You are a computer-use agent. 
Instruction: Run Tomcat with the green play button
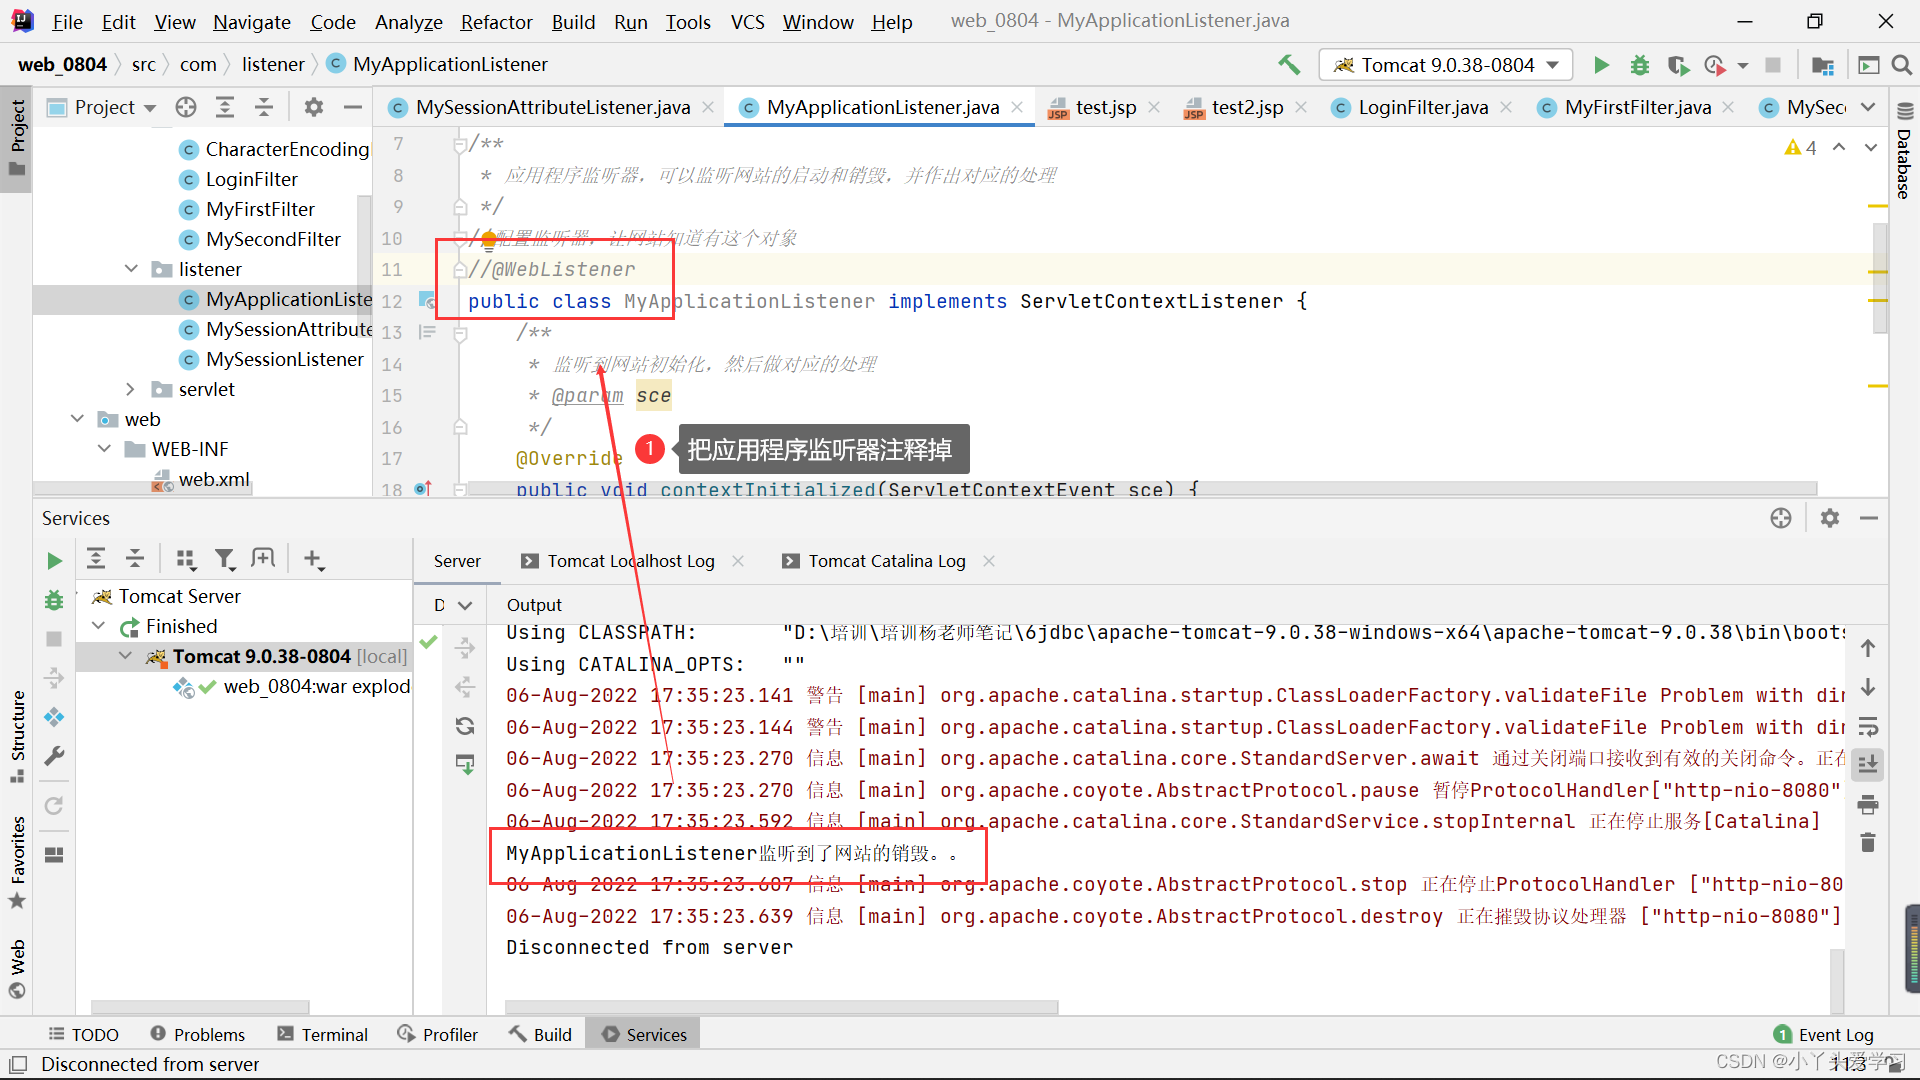tap(1601, 65)
